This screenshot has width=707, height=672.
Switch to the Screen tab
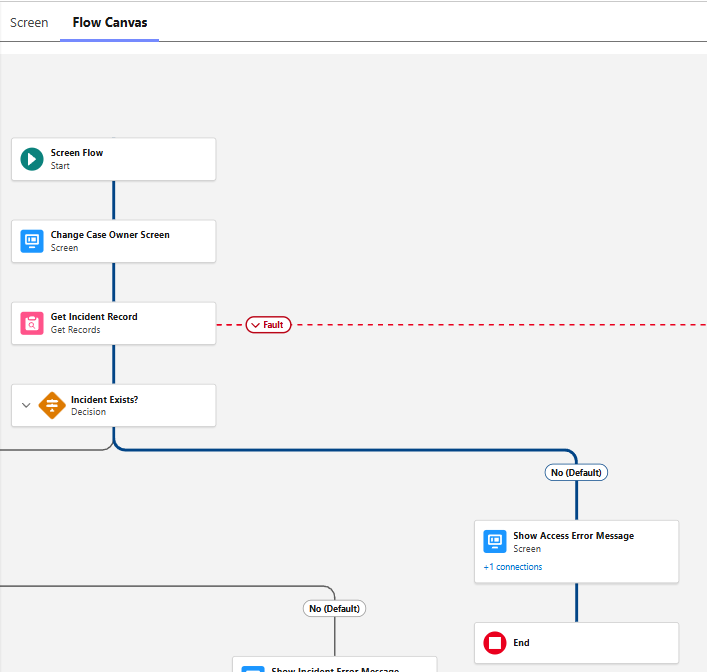tap(29, 23)
